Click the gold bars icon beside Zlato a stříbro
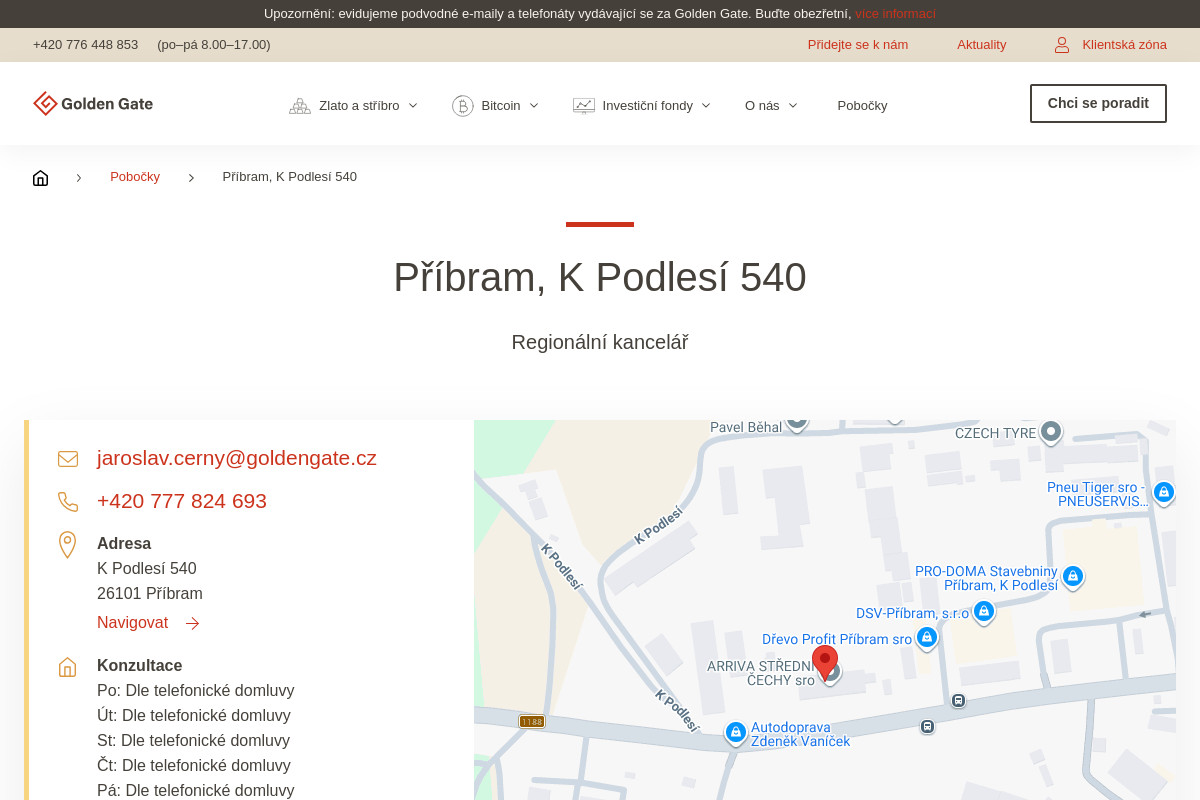The height and width of the screenshot is (800, 1200). (300, 106)
